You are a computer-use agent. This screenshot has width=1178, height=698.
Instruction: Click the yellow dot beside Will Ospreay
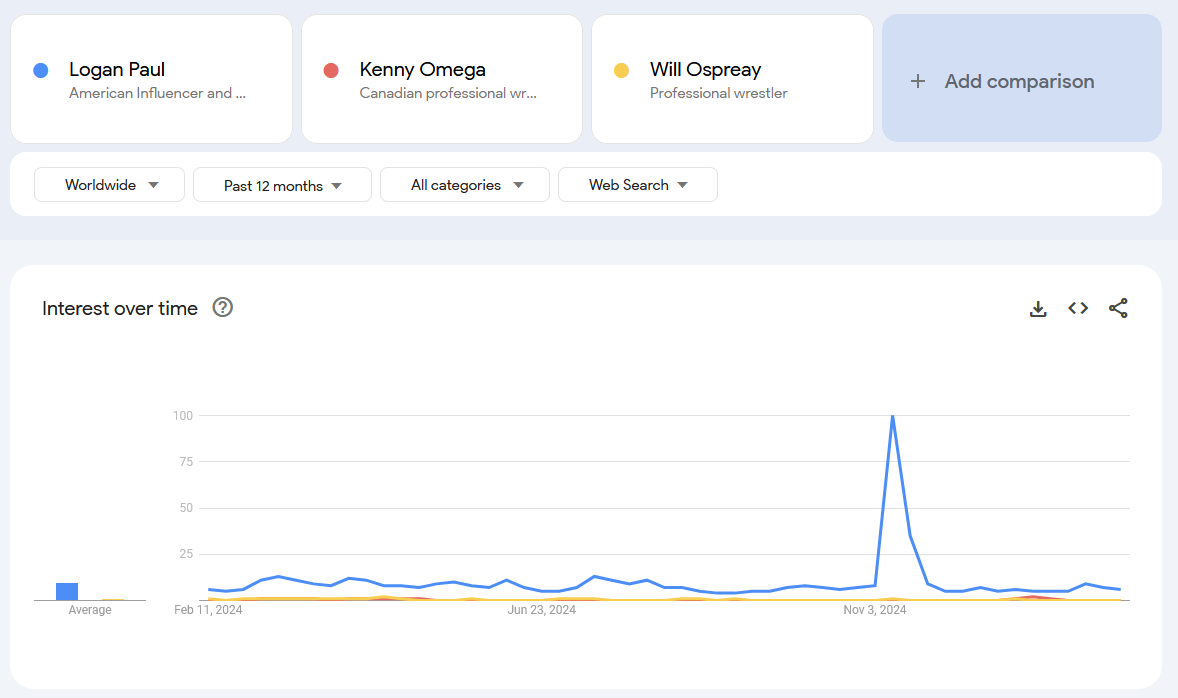[621, 71]
